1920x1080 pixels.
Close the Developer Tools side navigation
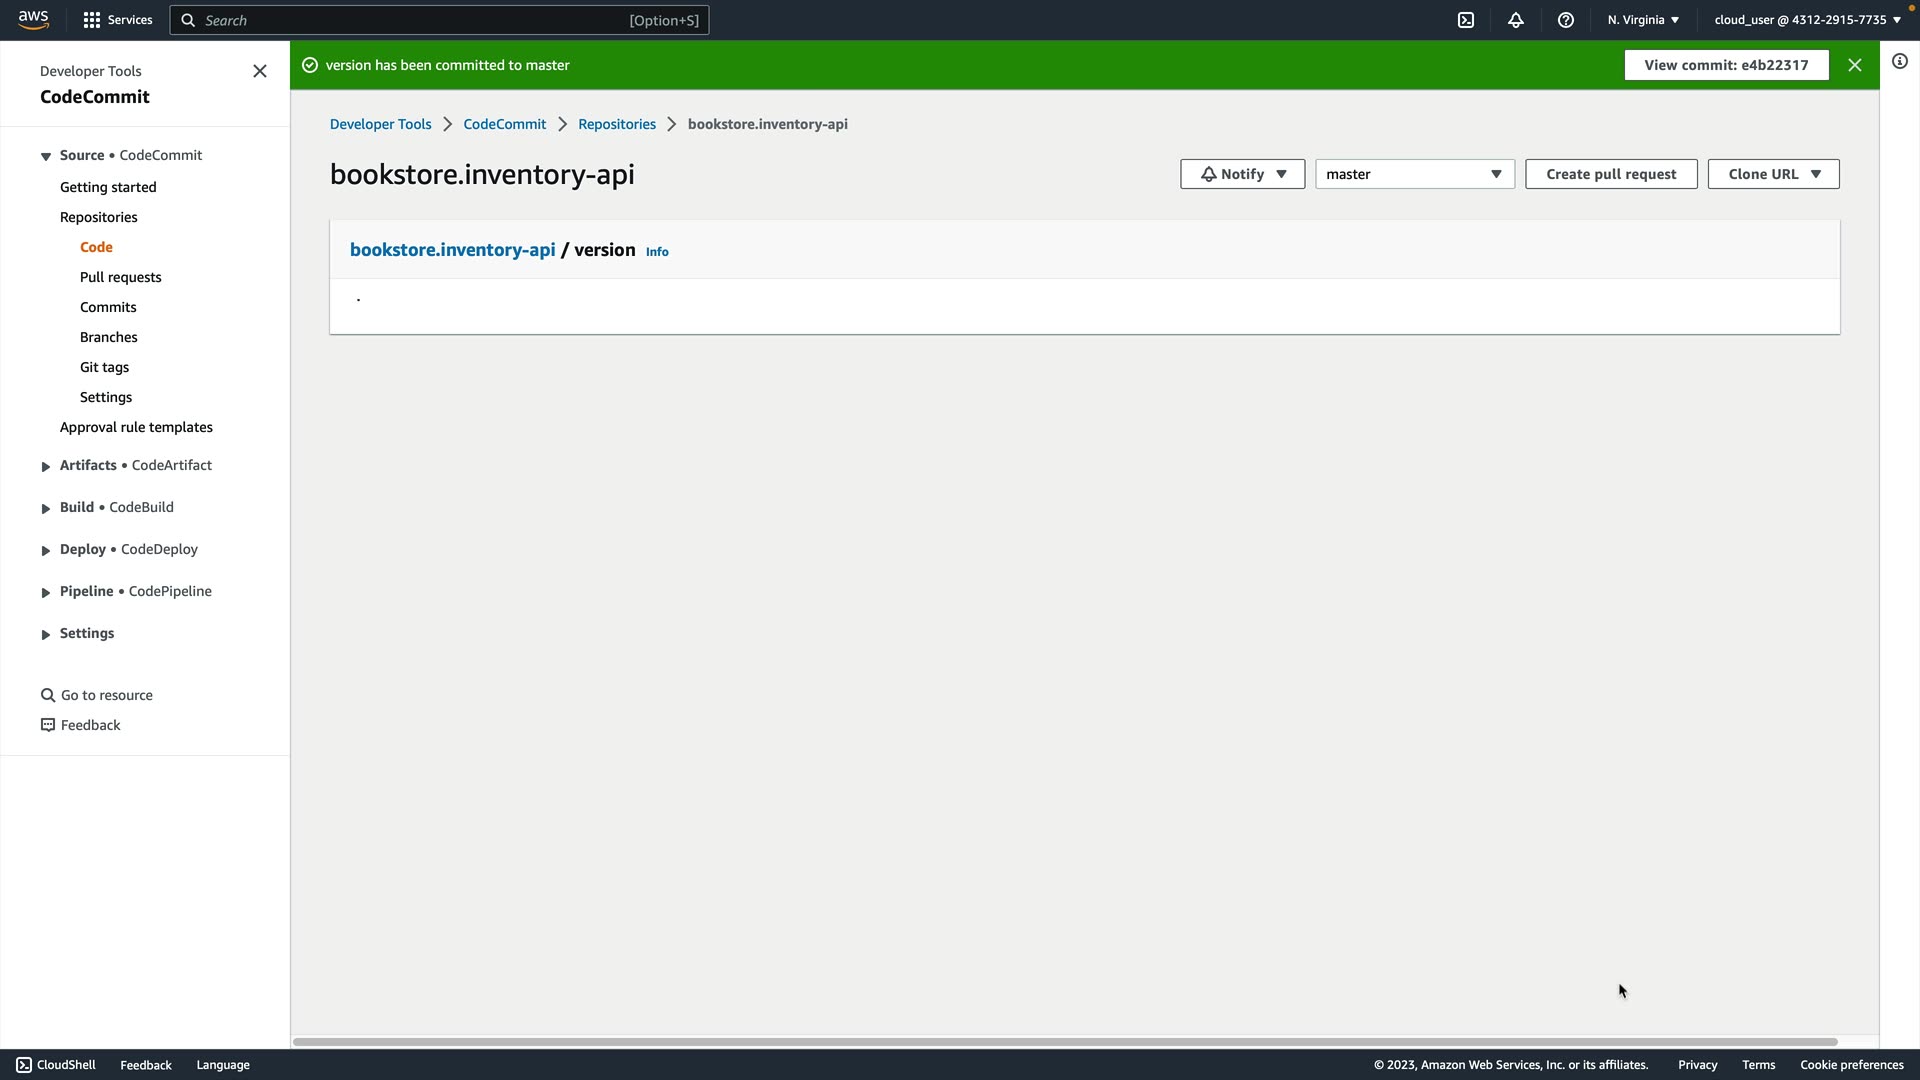260,71
